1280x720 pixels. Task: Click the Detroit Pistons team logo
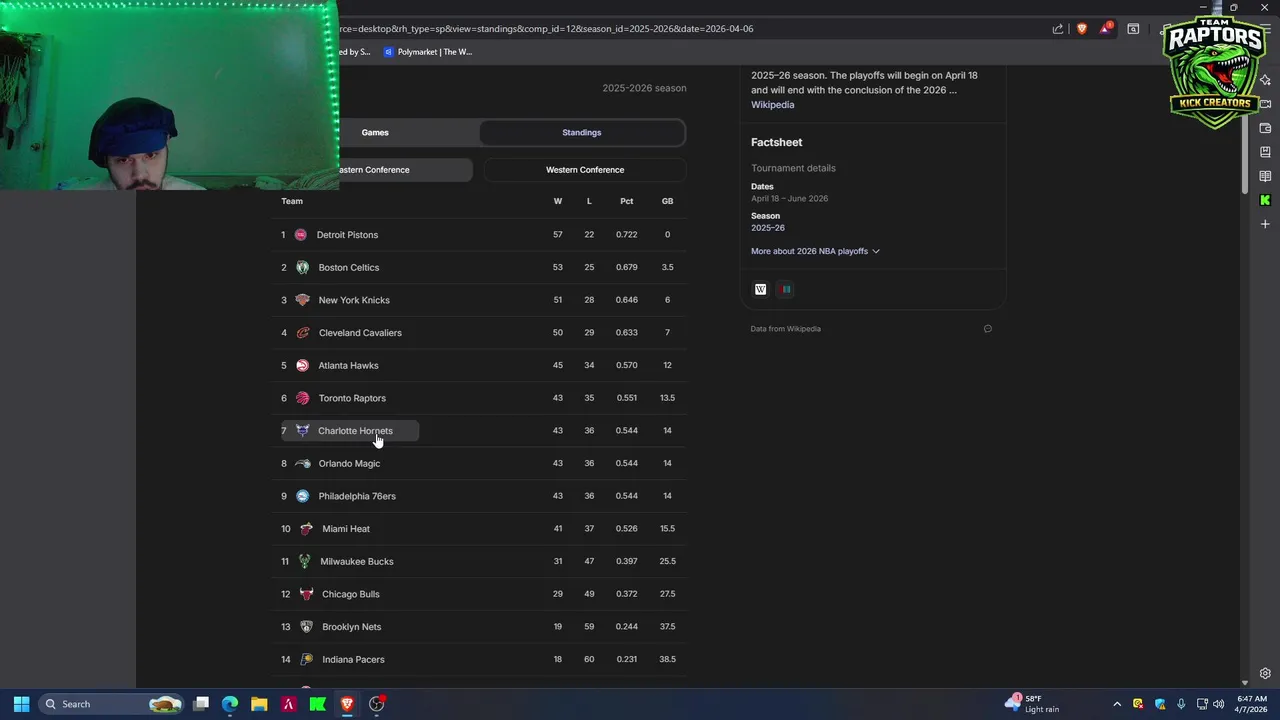pyautogui.click(x=300, y=235)
